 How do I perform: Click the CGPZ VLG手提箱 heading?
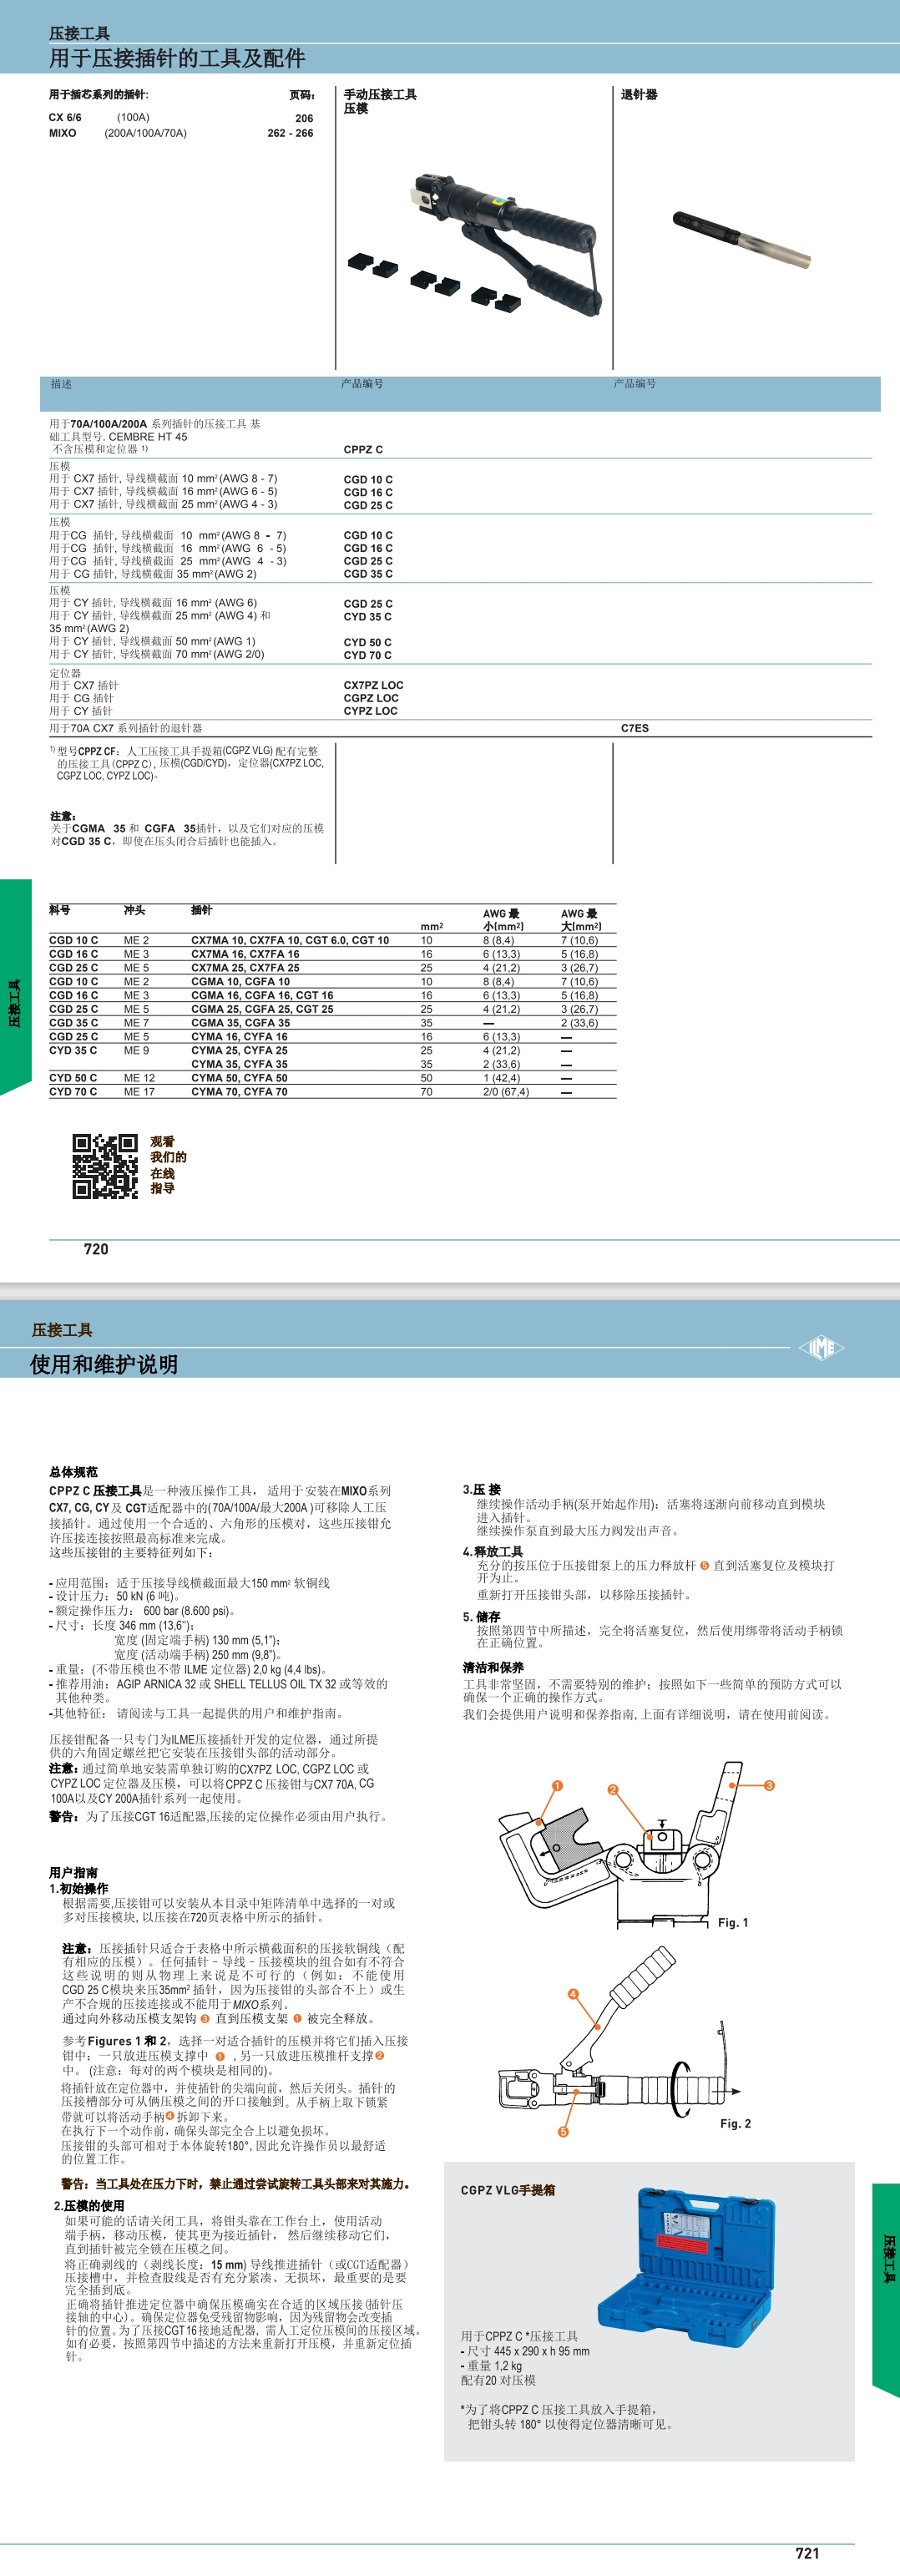[508, 2190]
